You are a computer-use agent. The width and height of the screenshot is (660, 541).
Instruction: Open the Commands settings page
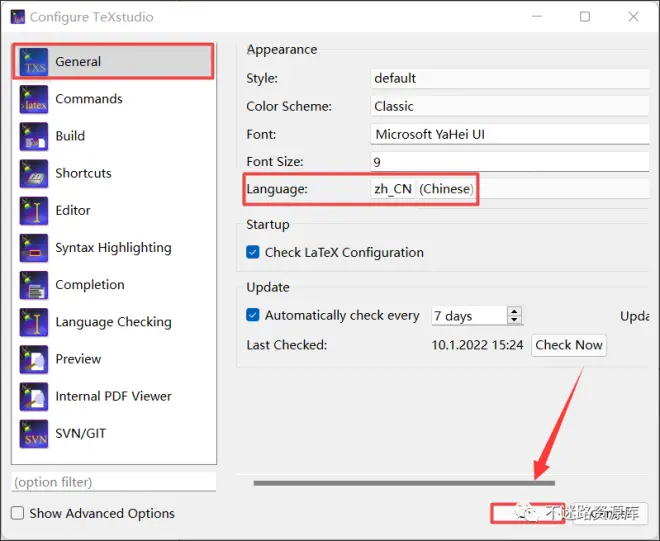[114, 99]
